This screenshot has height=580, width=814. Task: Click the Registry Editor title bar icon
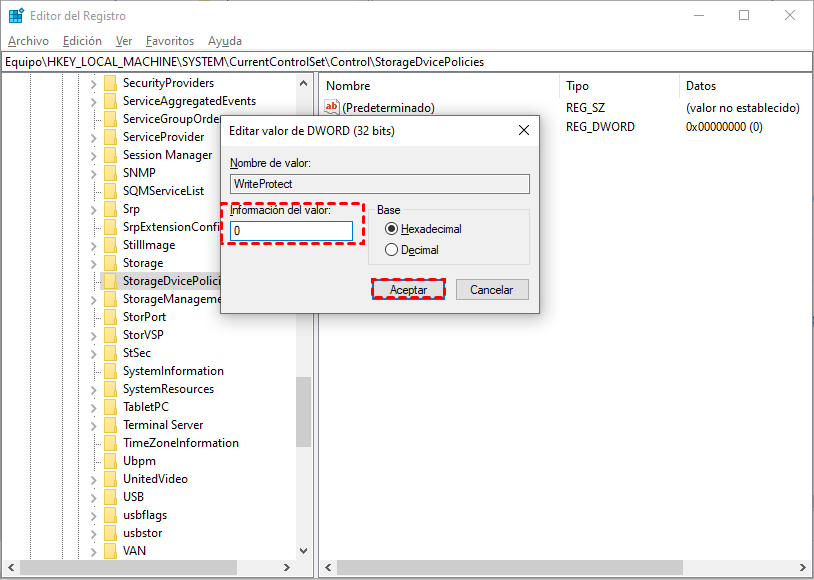16,16
